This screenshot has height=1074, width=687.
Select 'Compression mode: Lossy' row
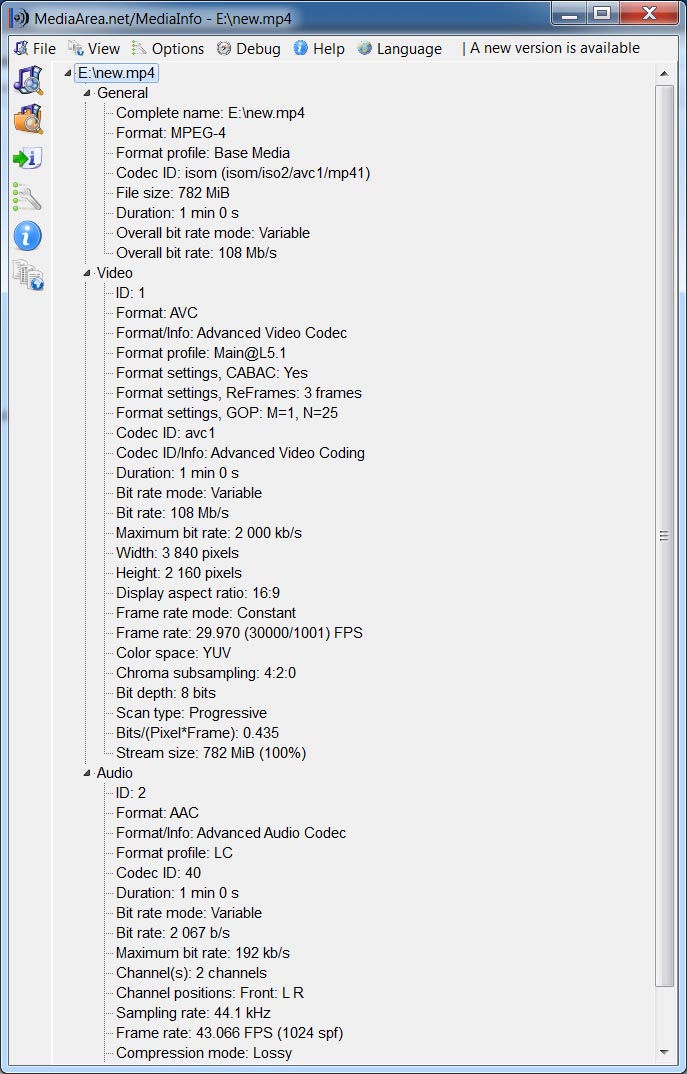[x=204, y=1053]
